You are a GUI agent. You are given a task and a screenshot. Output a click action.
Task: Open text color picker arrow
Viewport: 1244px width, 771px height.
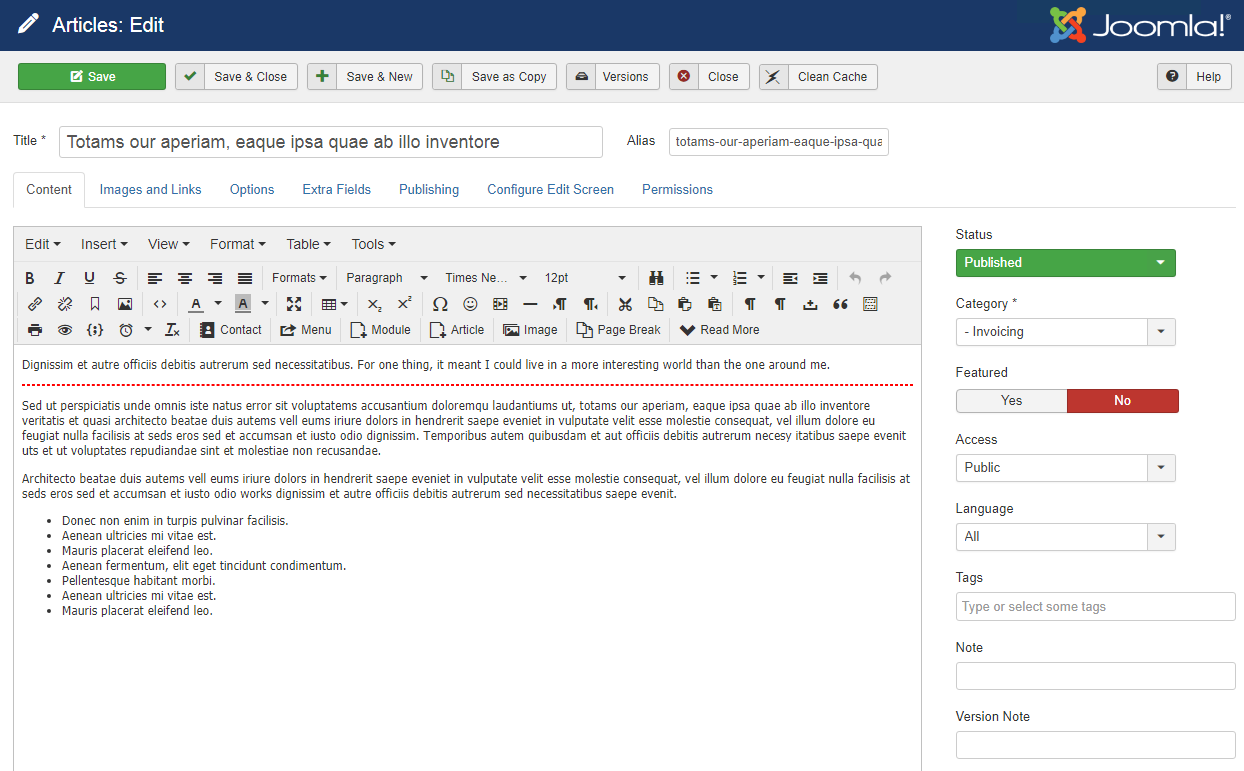click(x=218, y=304)
